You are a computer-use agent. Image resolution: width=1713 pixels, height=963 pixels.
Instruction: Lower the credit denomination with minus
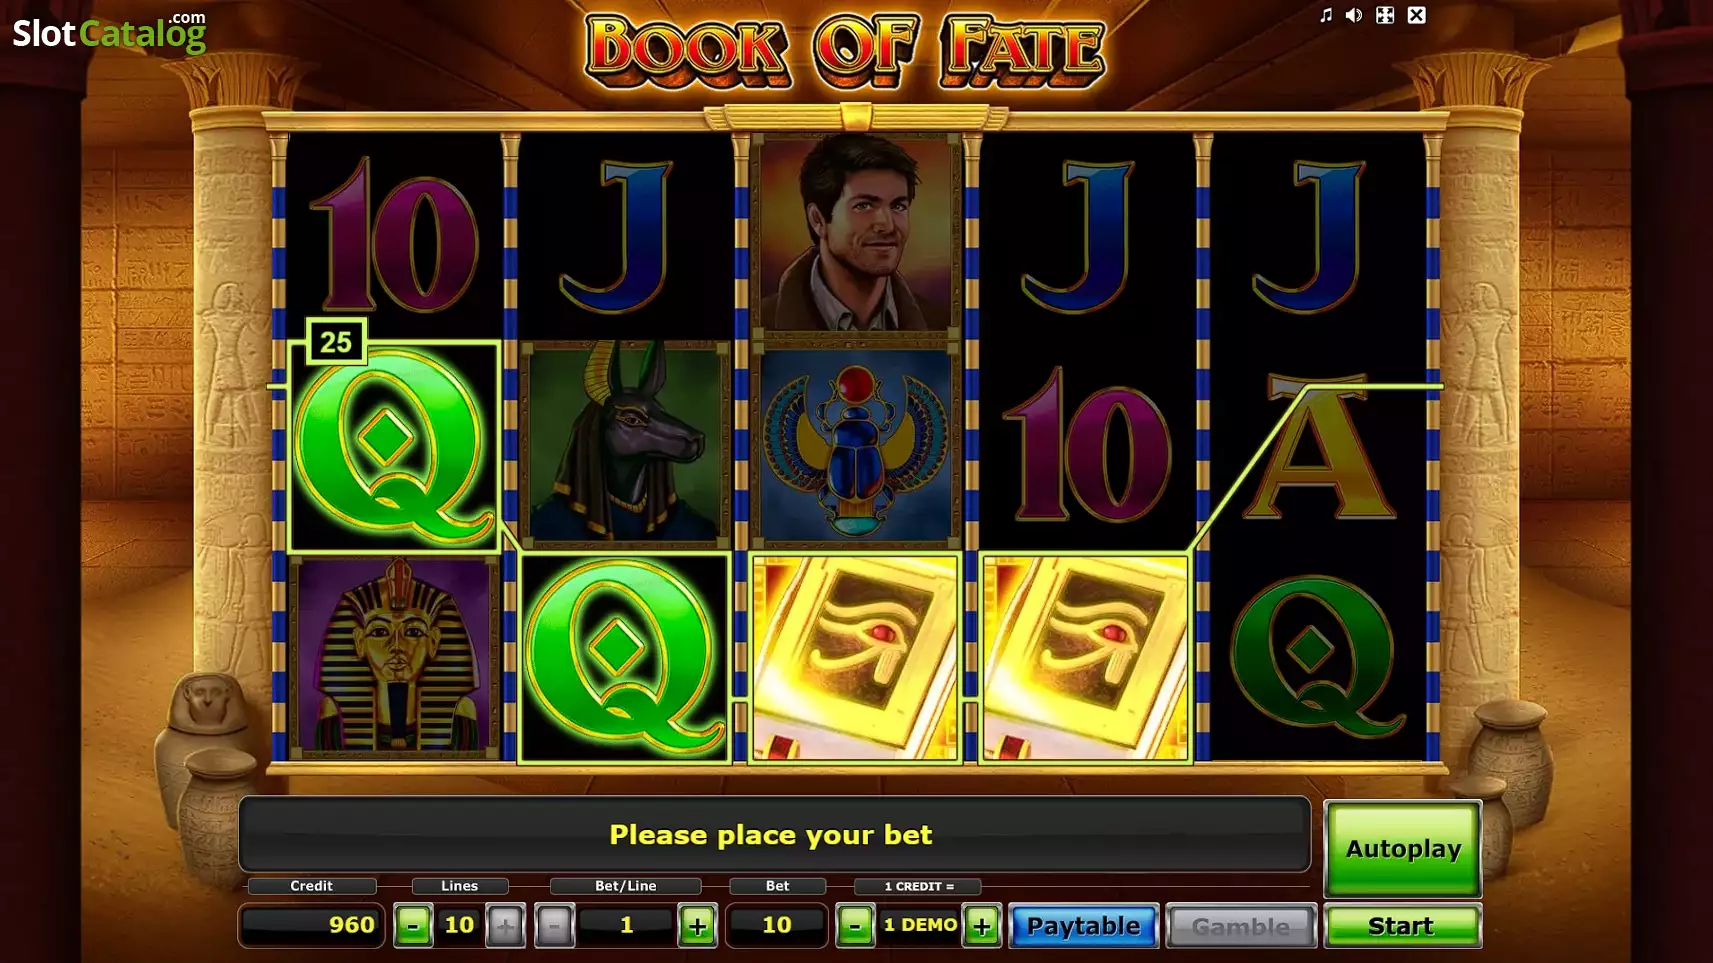pos(854,926)
